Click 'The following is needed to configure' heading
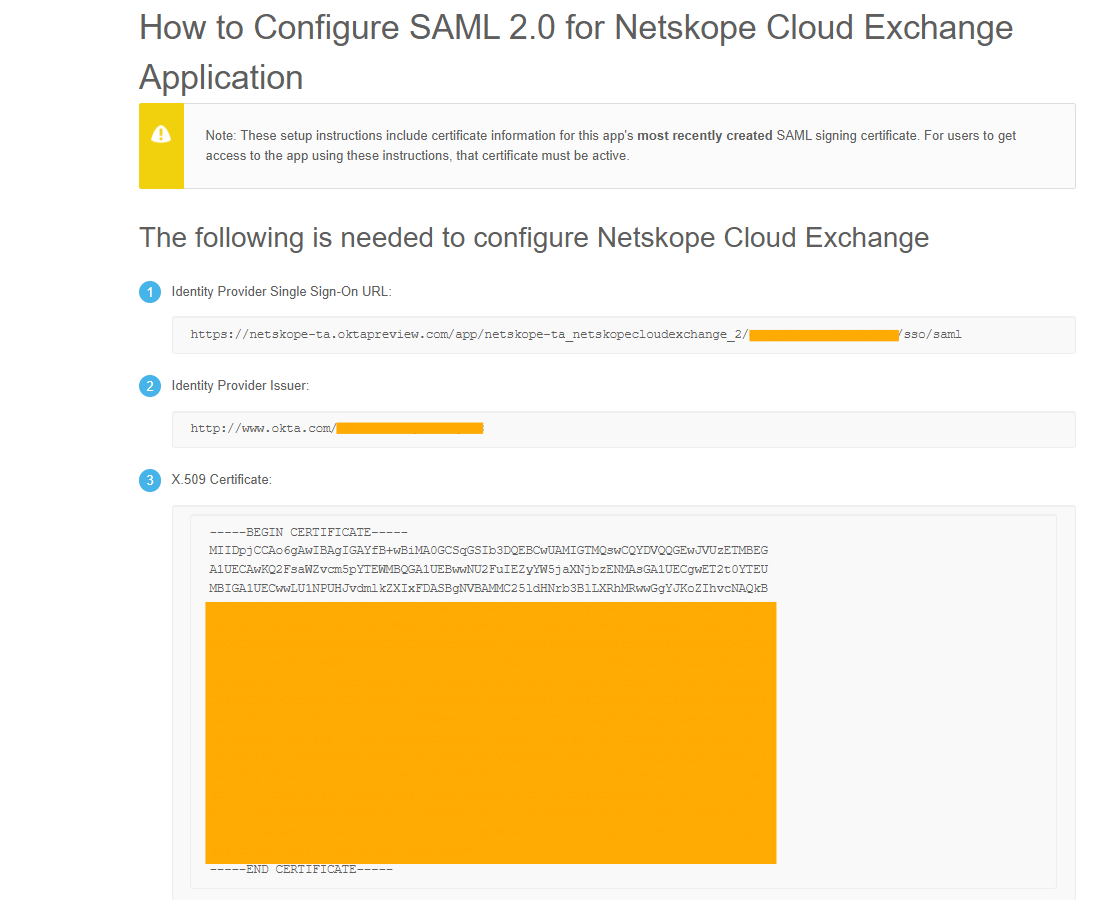Viewport: 1118px width, 900px height. click(534, 237)
